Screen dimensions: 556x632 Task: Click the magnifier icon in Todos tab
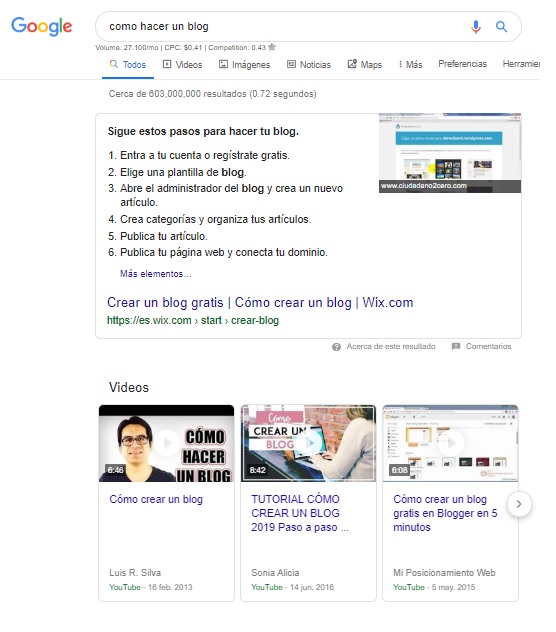(114, 64)
